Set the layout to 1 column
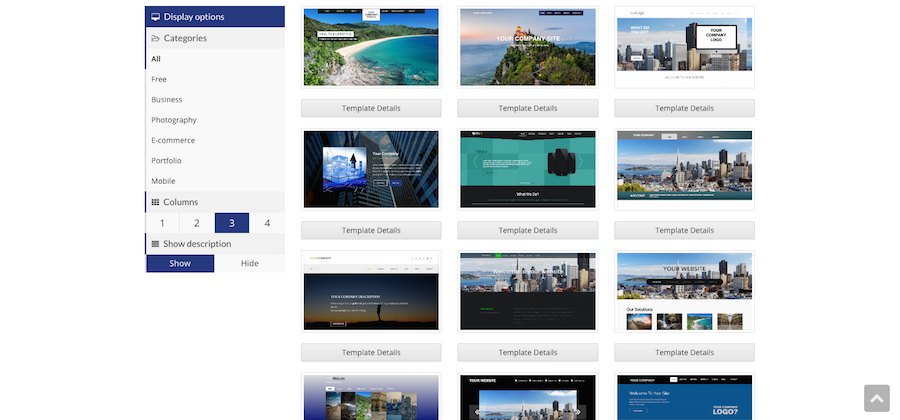The width and height of the screenshot is (900, 420). point(162,223)
